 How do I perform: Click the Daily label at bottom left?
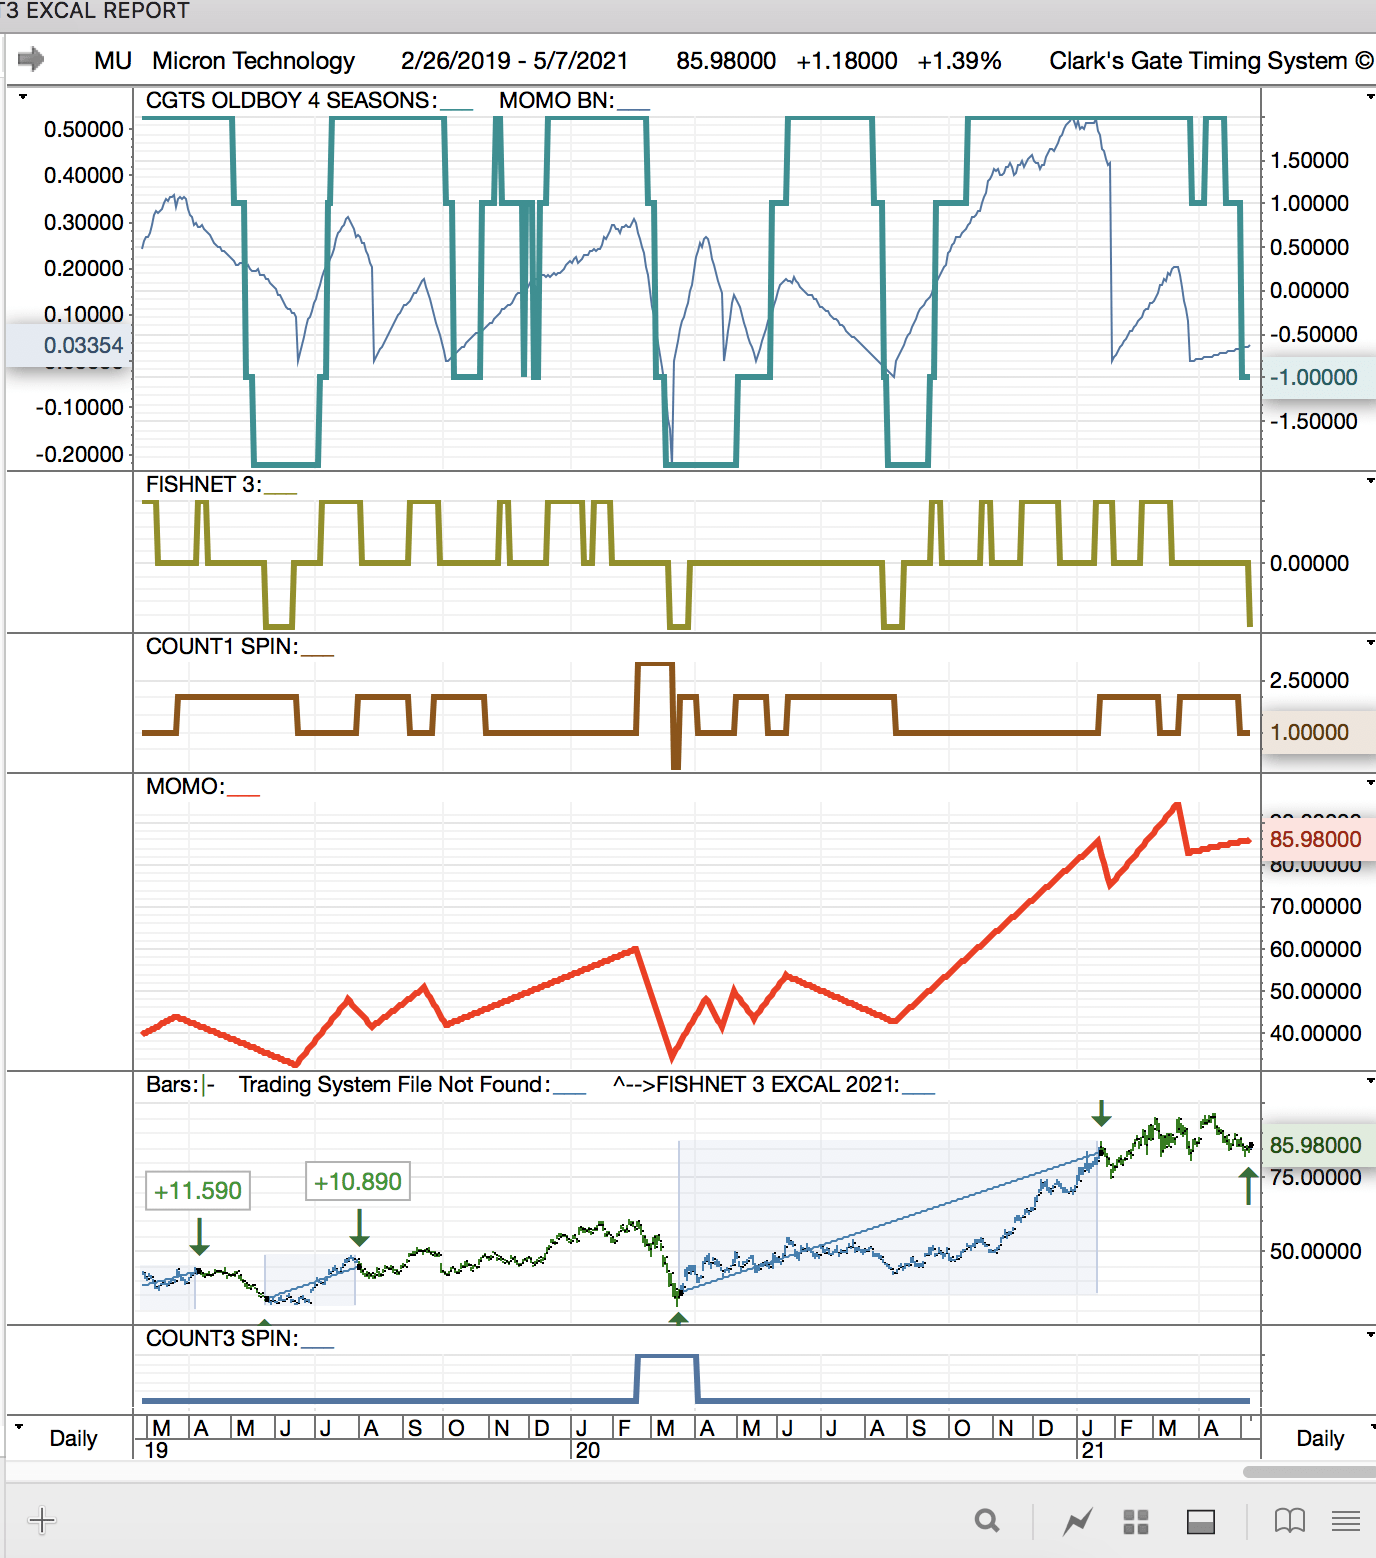coord(73,1438)
